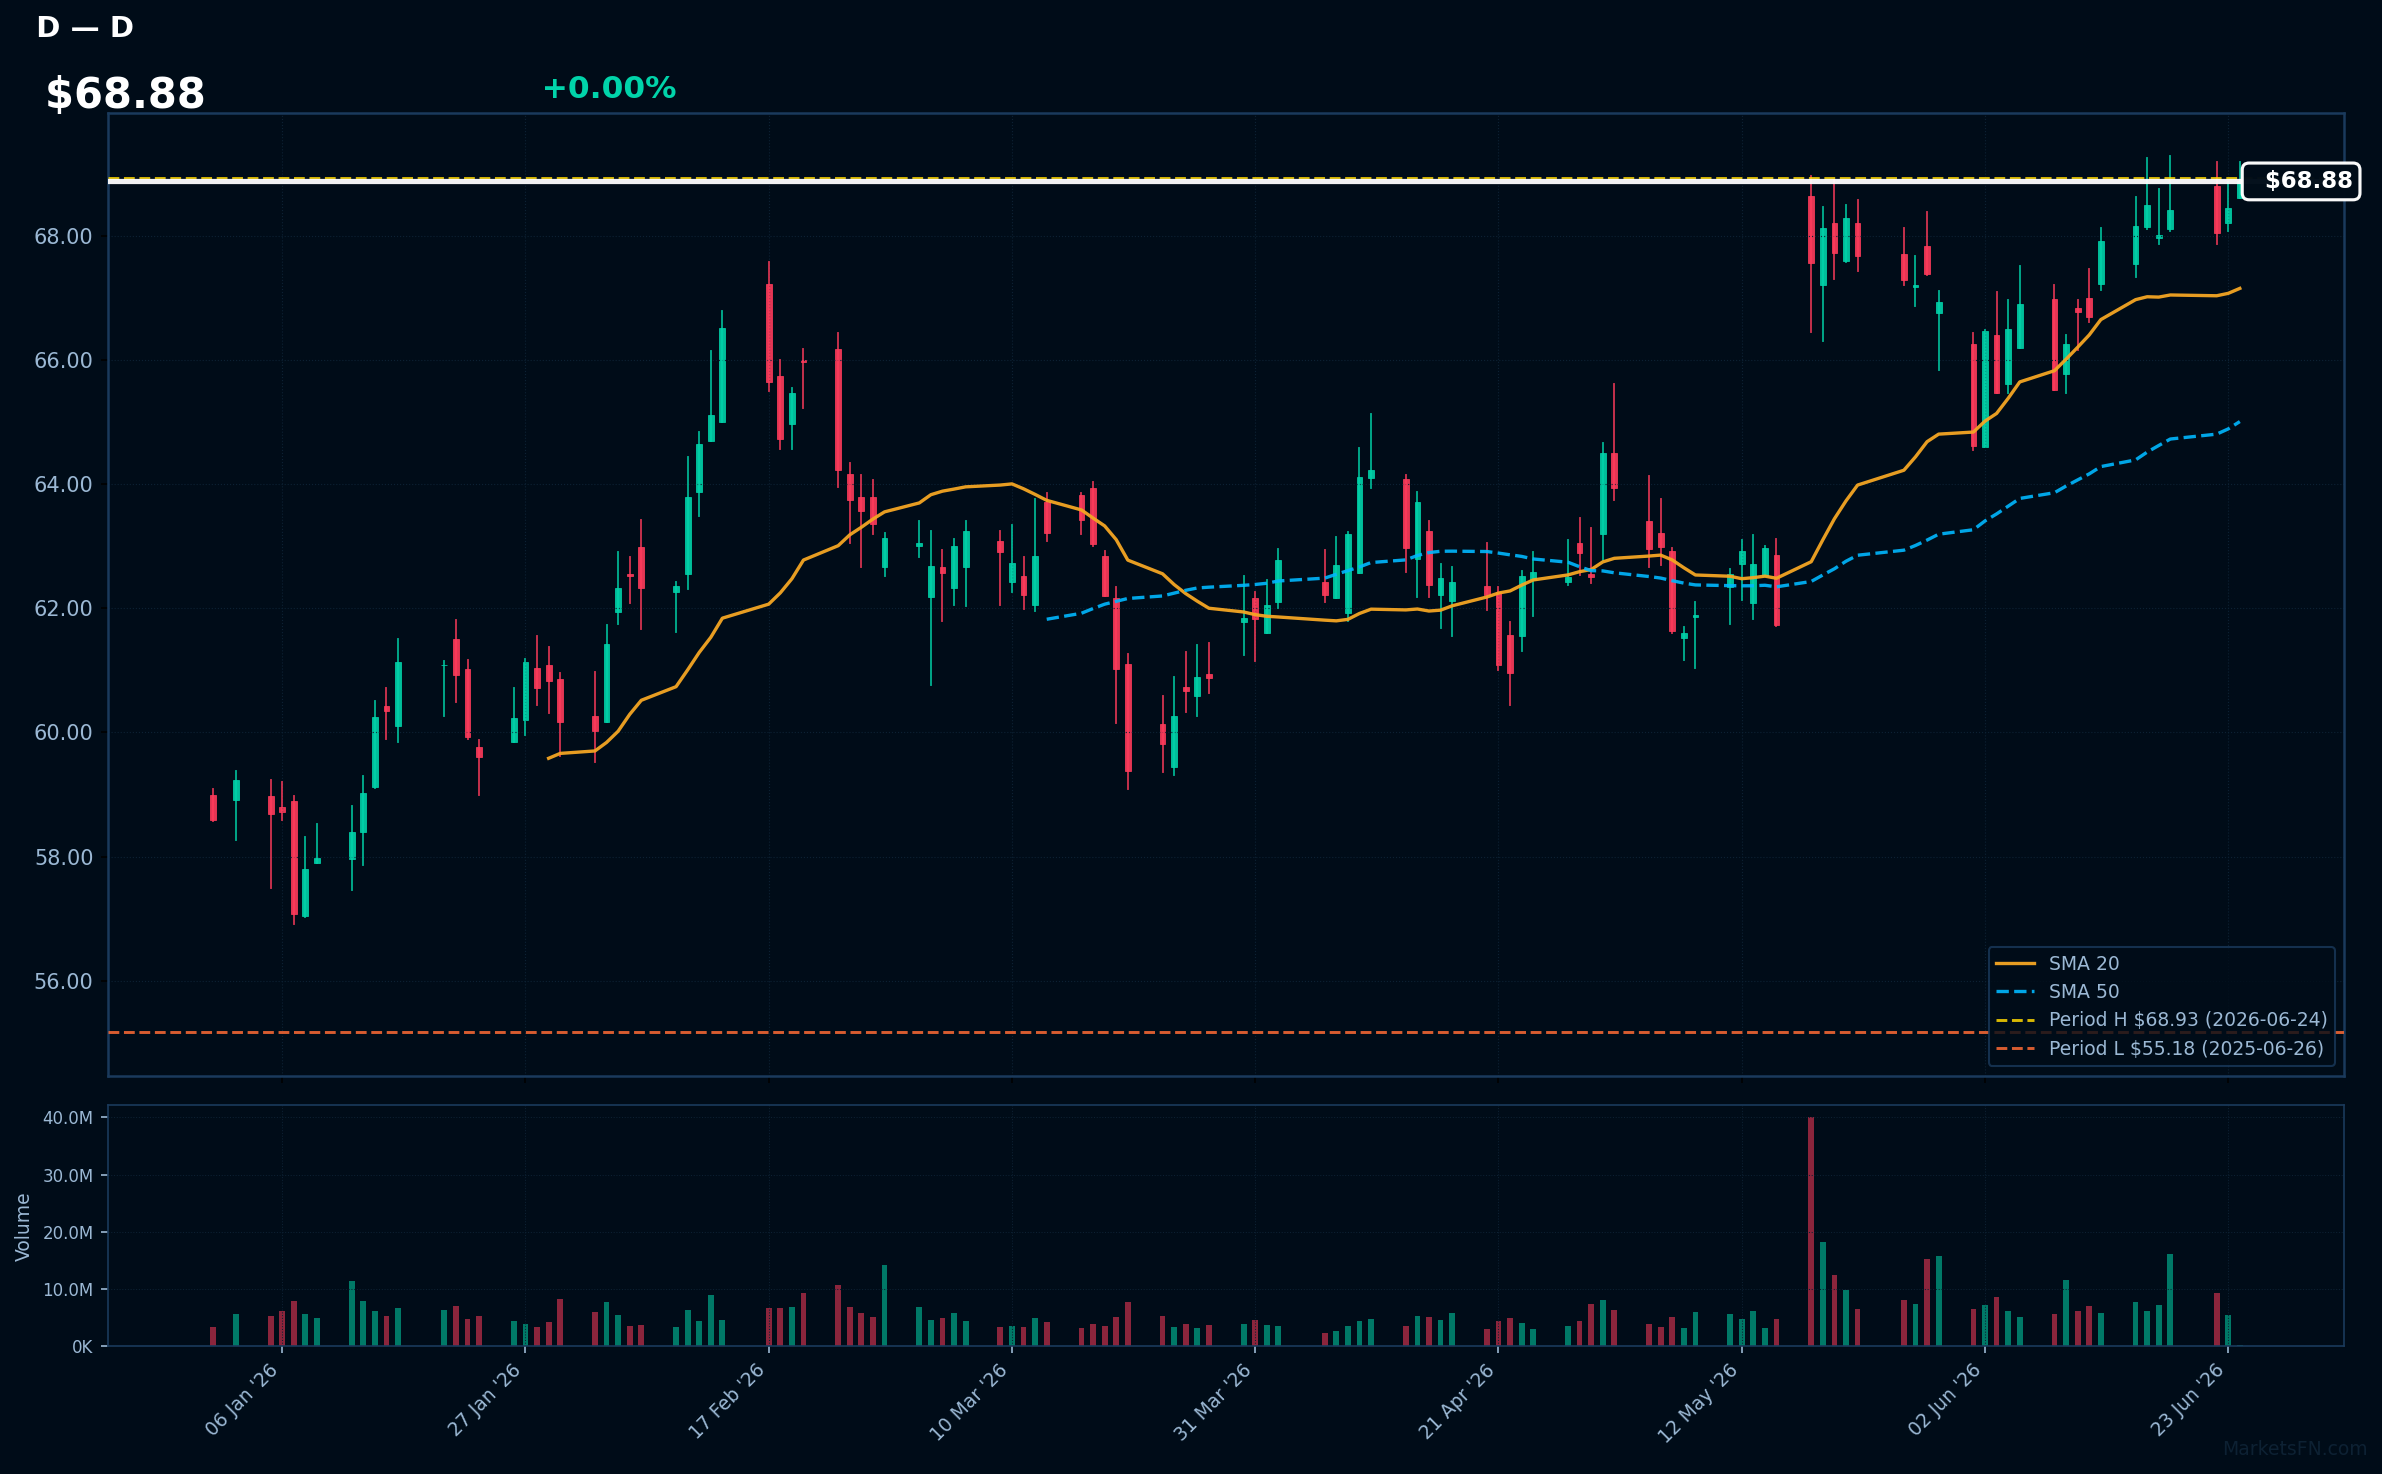The width and height of the screenshot is (2382, 1474).
Task: Click the 56.00 price axis label
Action: [63, 982]
